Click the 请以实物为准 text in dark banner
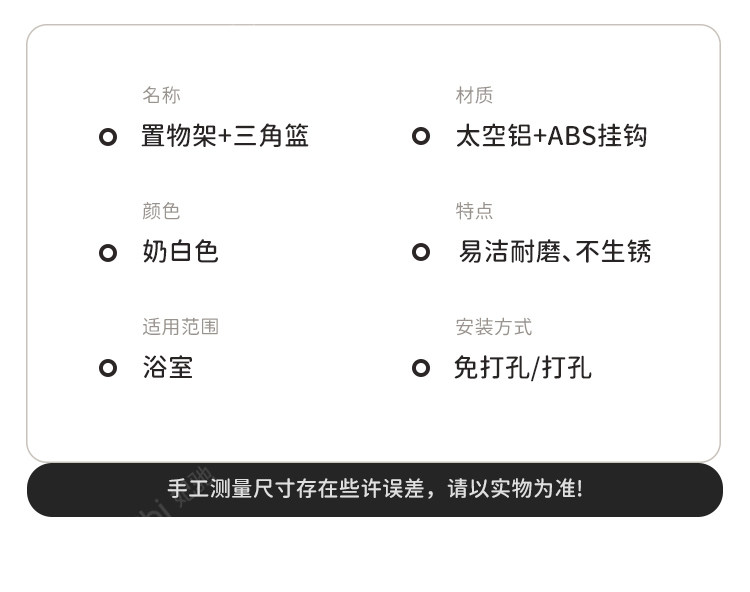The width and height of the screenshot is (750, 592). [514, 489]
